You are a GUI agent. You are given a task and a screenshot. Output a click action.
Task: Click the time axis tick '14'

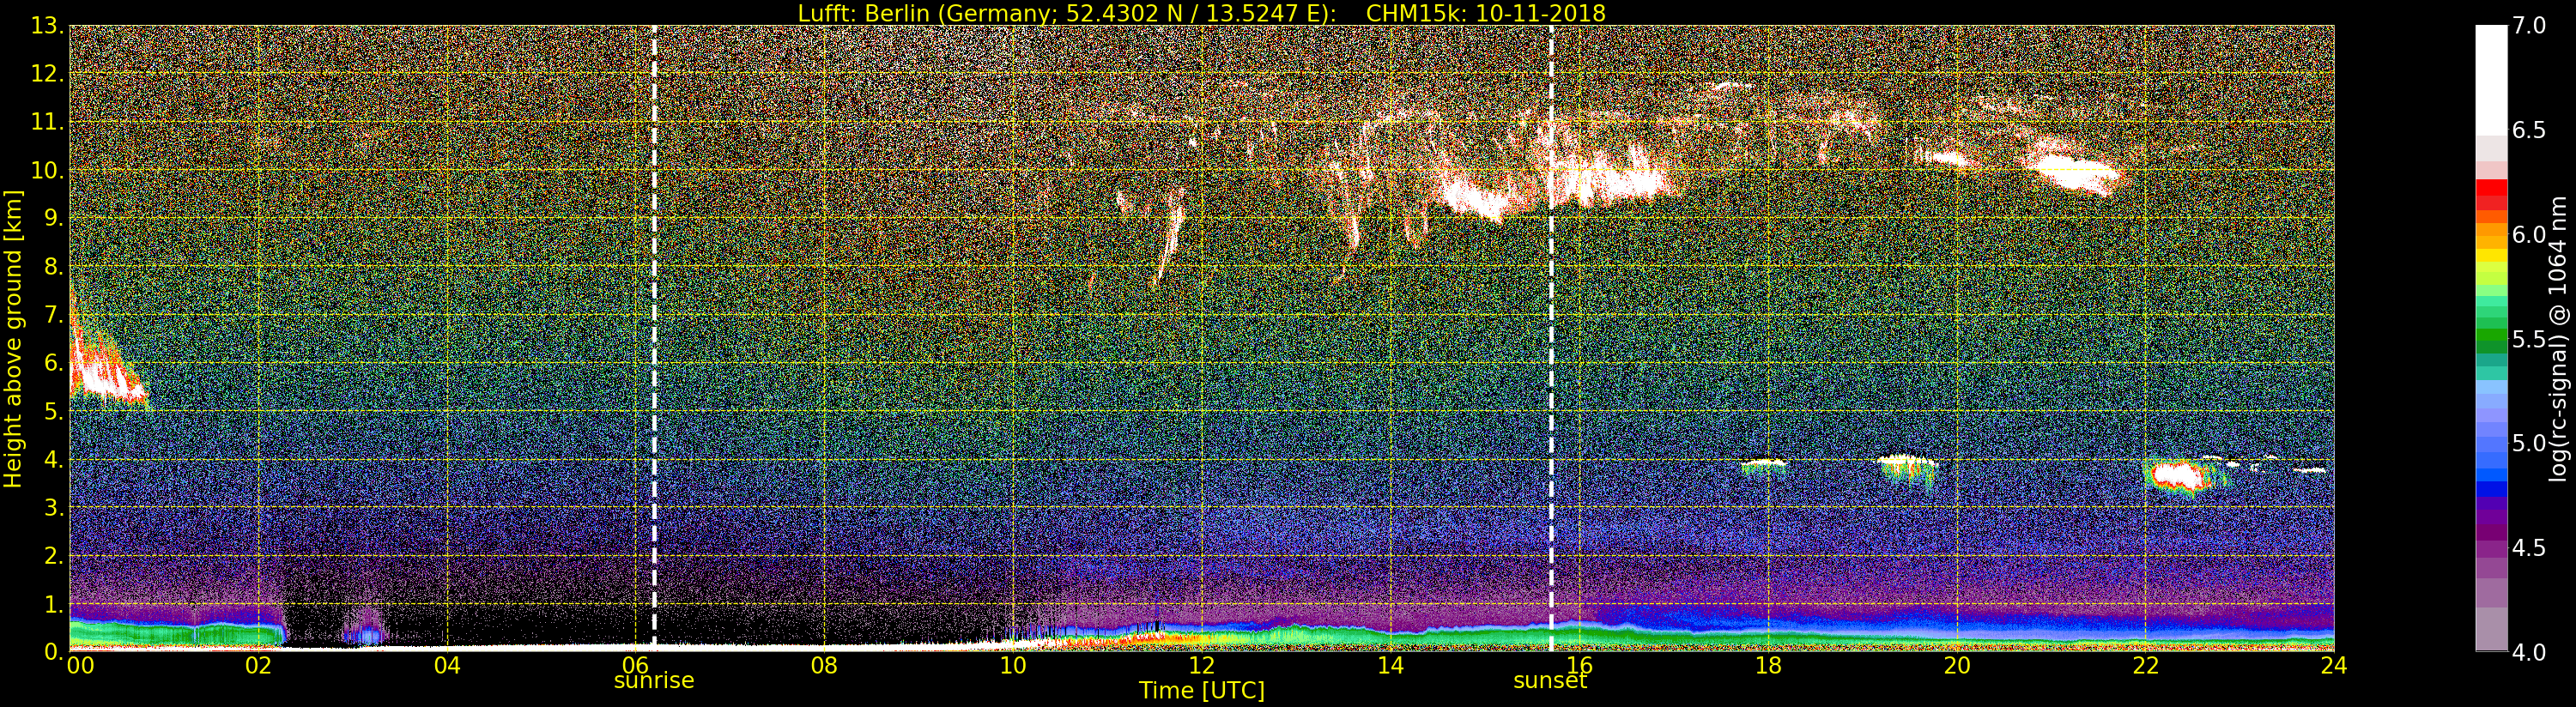(x=1390, y=666)
